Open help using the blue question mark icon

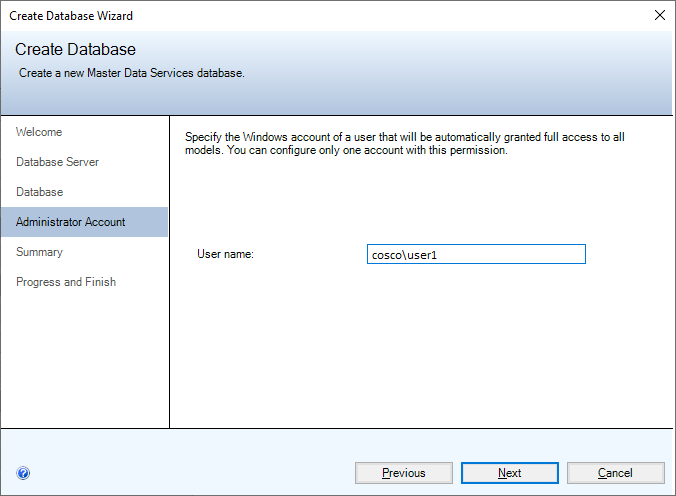(23, 473)
